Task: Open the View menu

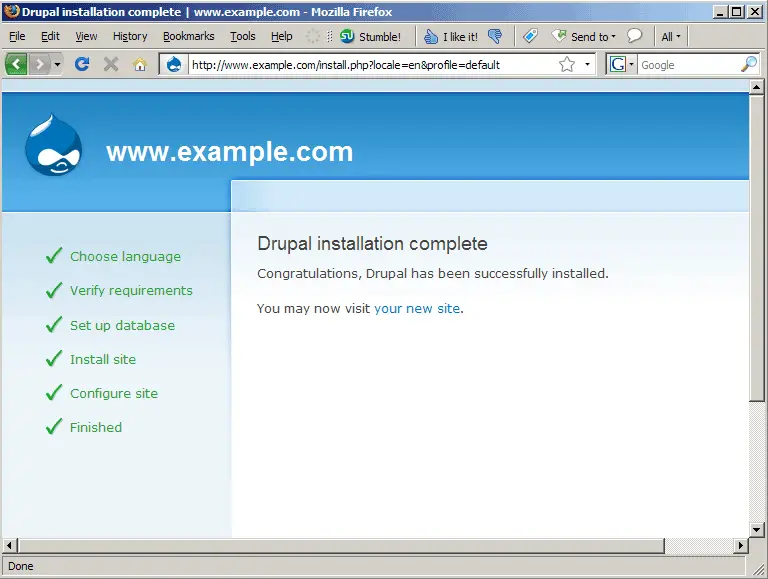Action: pos(86,36)
